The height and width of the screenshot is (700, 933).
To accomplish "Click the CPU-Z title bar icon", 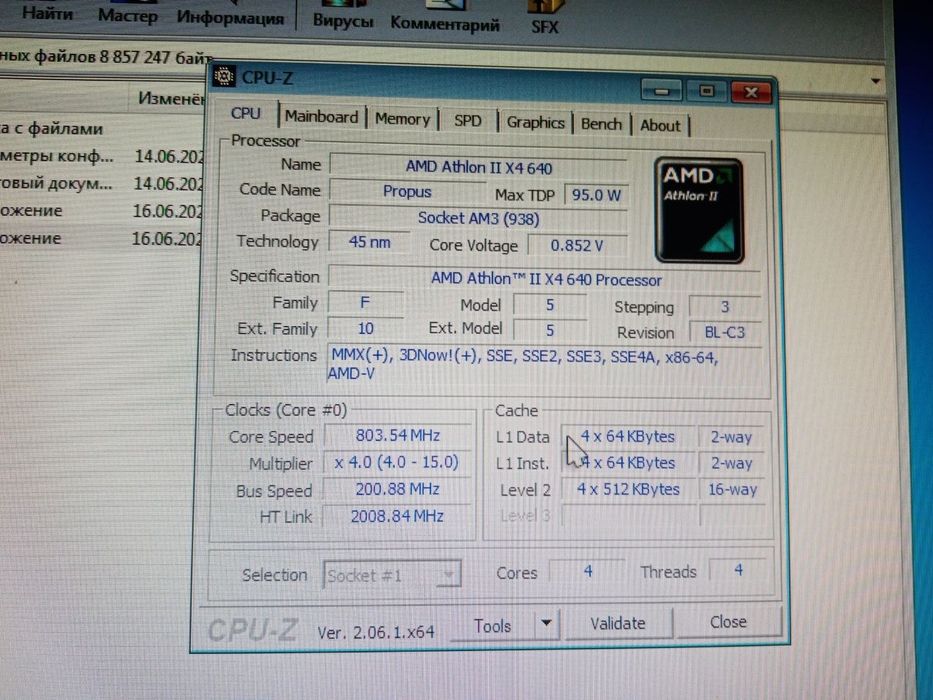I will pos(224,77).
